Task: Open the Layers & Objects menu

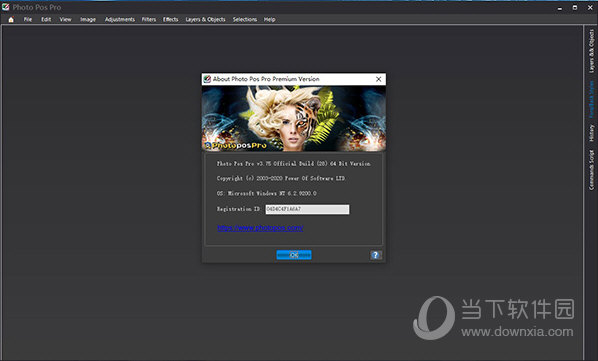Action: point(206,19)
